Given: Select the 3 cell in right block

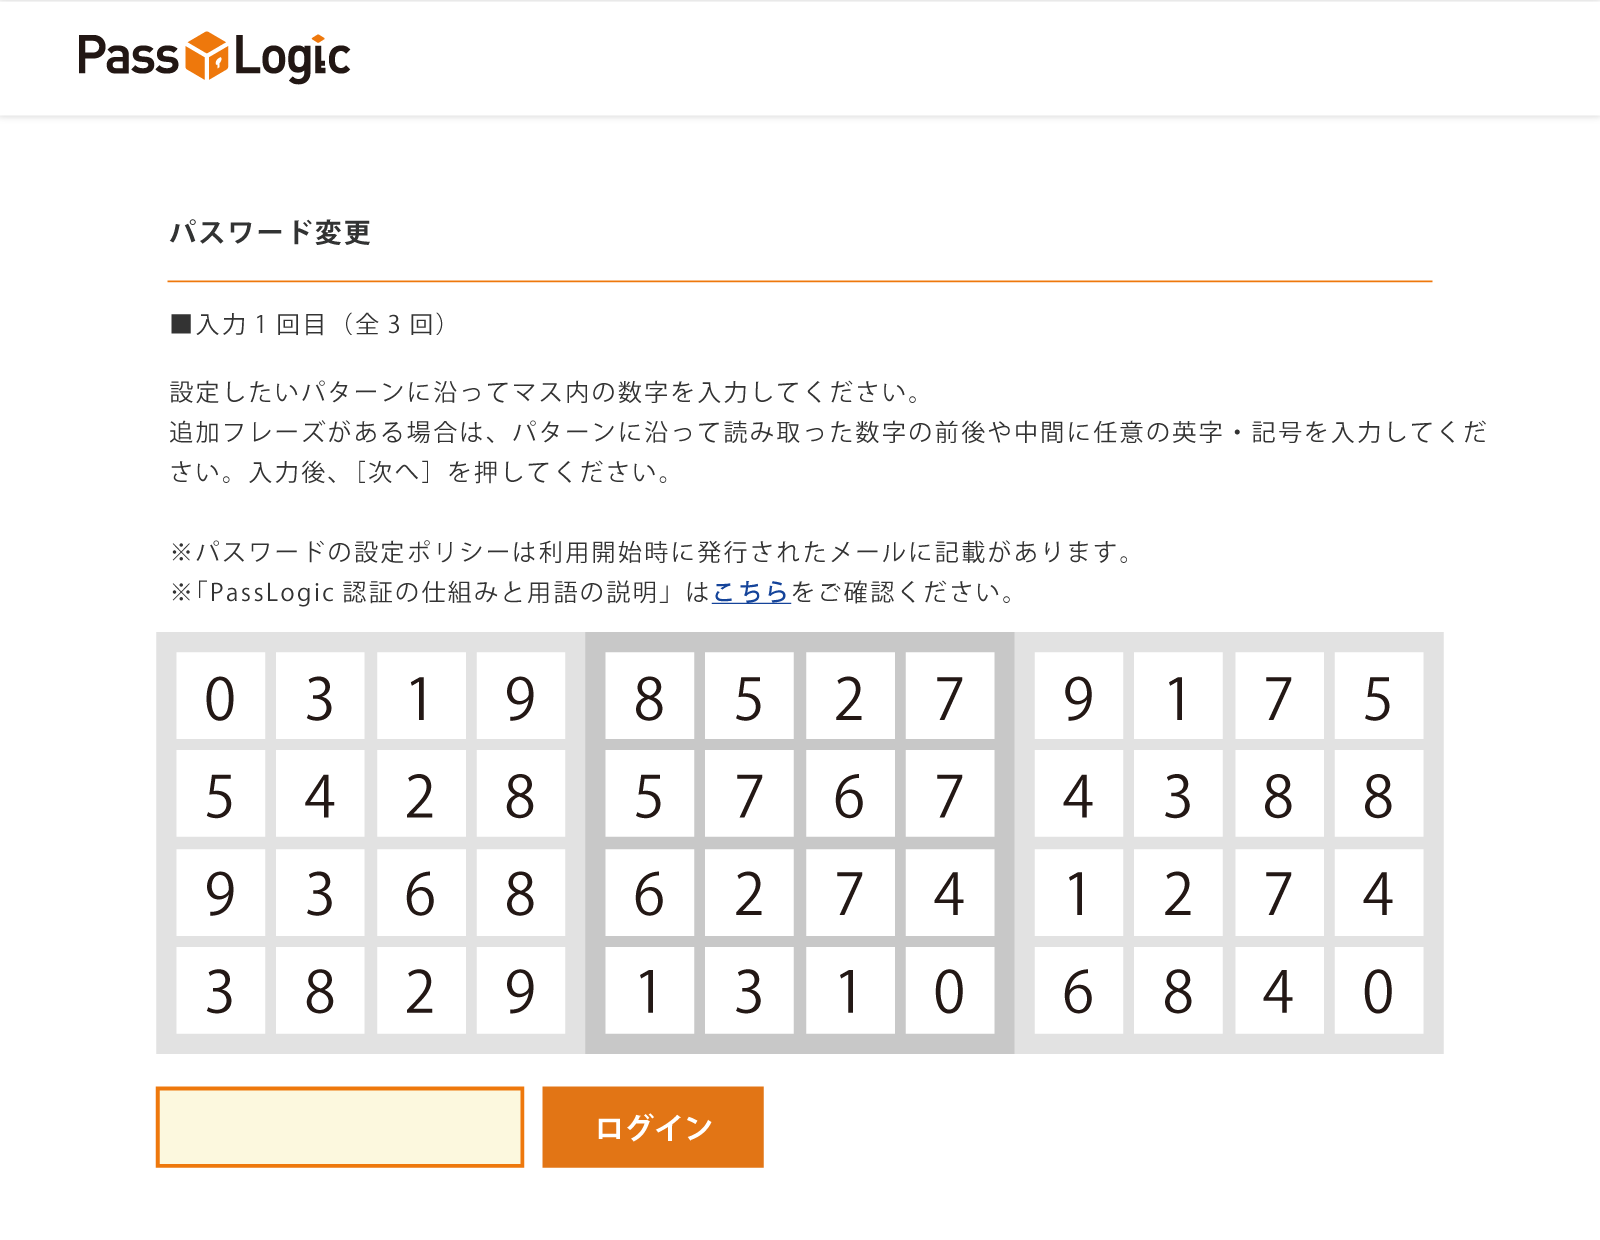Looking at the screenshot, I should [1178, 795].
